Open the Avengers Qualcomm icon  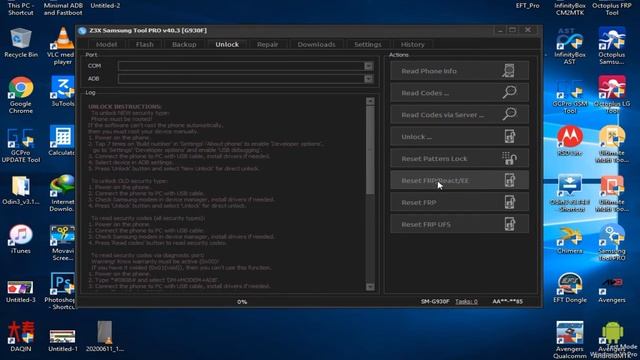click(570, 340)
